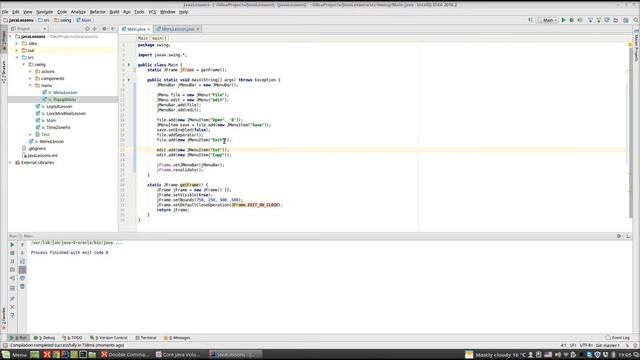Toggle soft-wrap icon in Run console
Screen dimensions: 640x360
22,261
